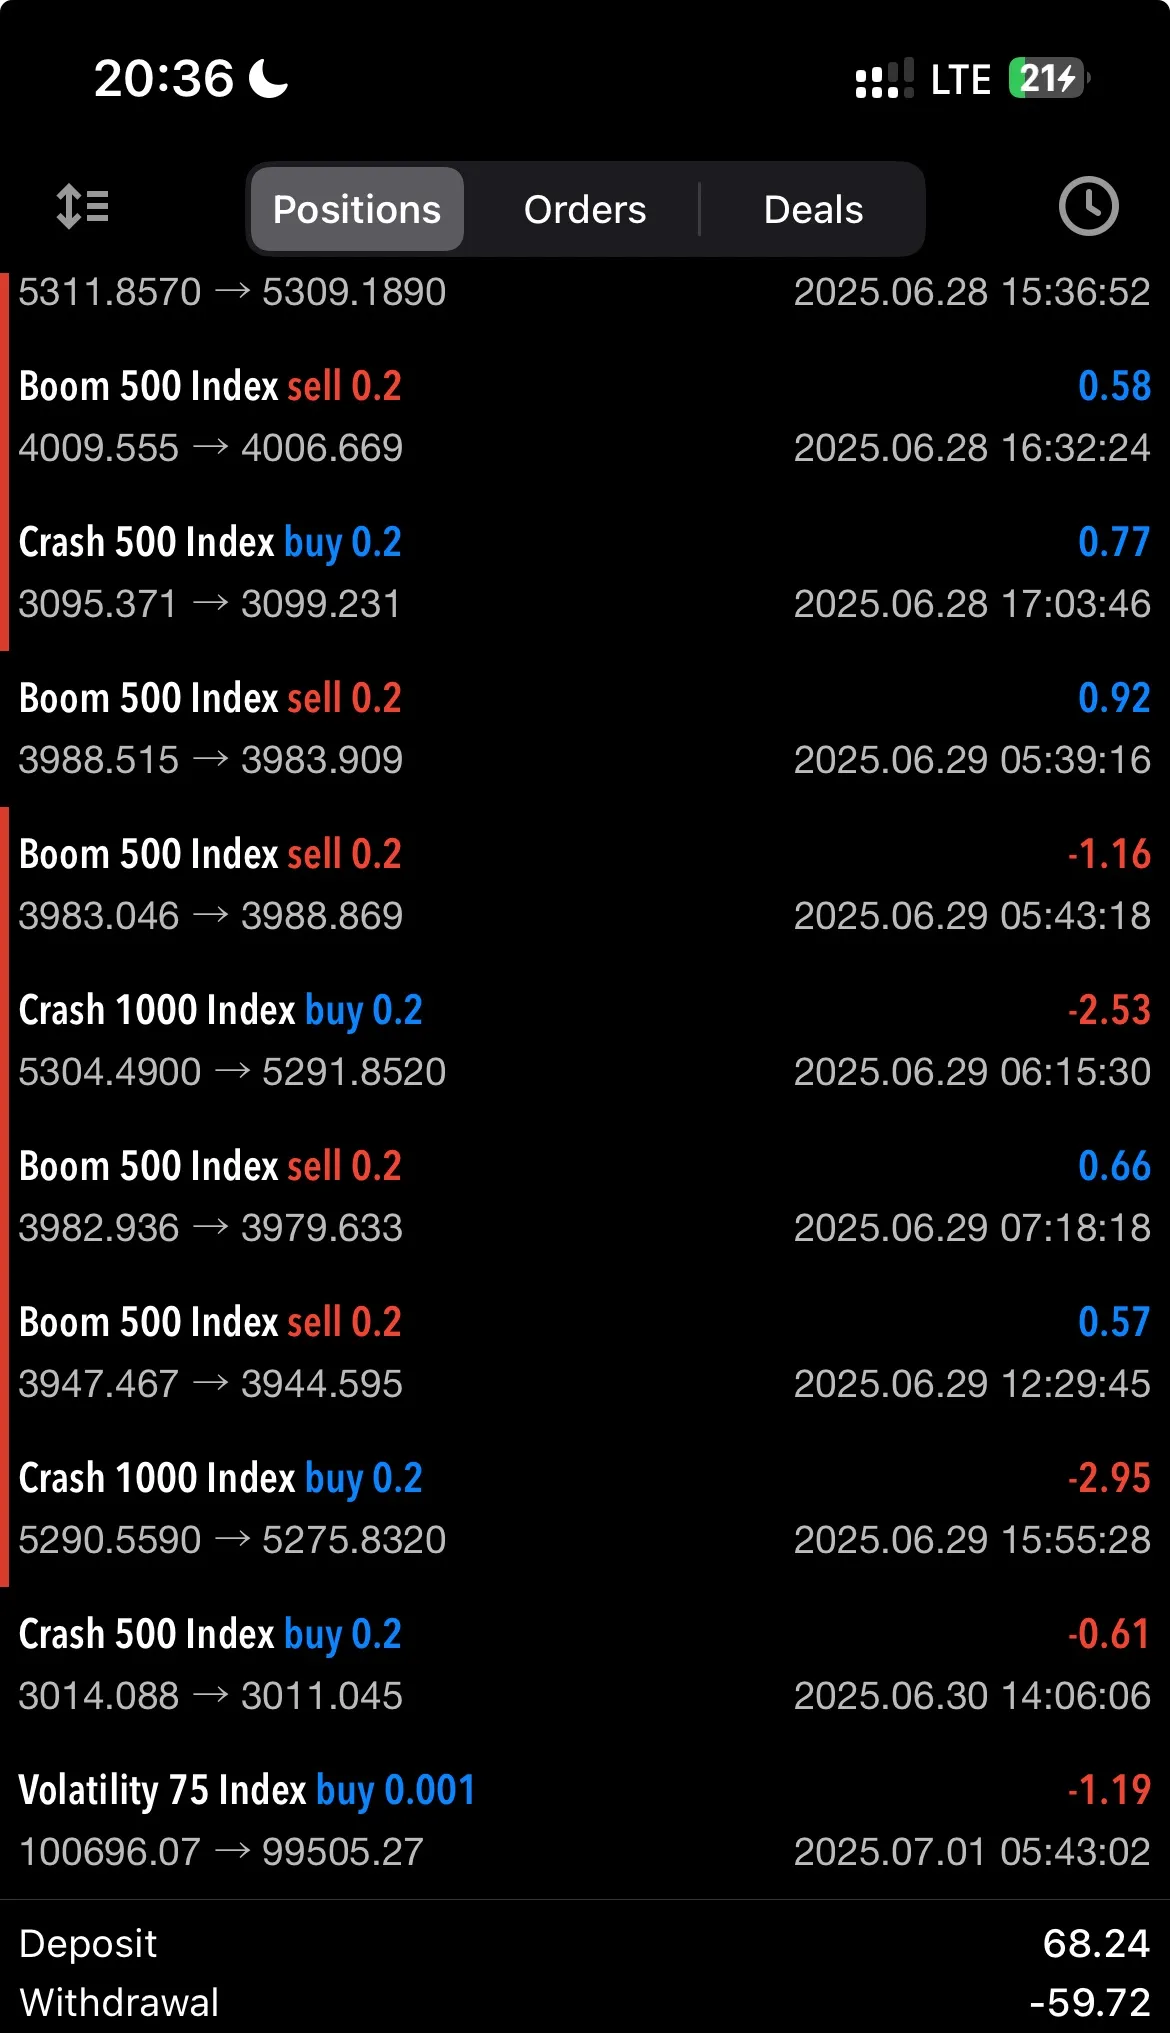Select Boom 500 trade with -1.16 loss
Viewport: 1170px width, 2033px height.
point(585,885)
